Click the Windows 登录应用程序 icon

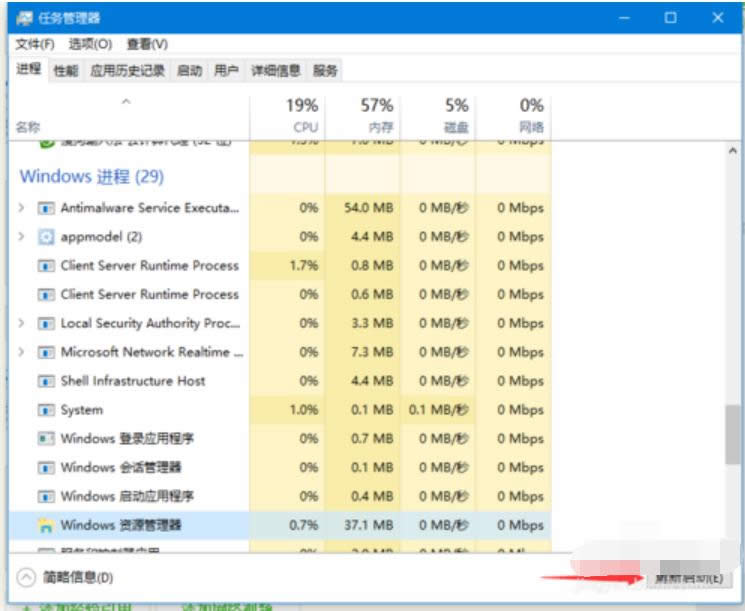45,439
